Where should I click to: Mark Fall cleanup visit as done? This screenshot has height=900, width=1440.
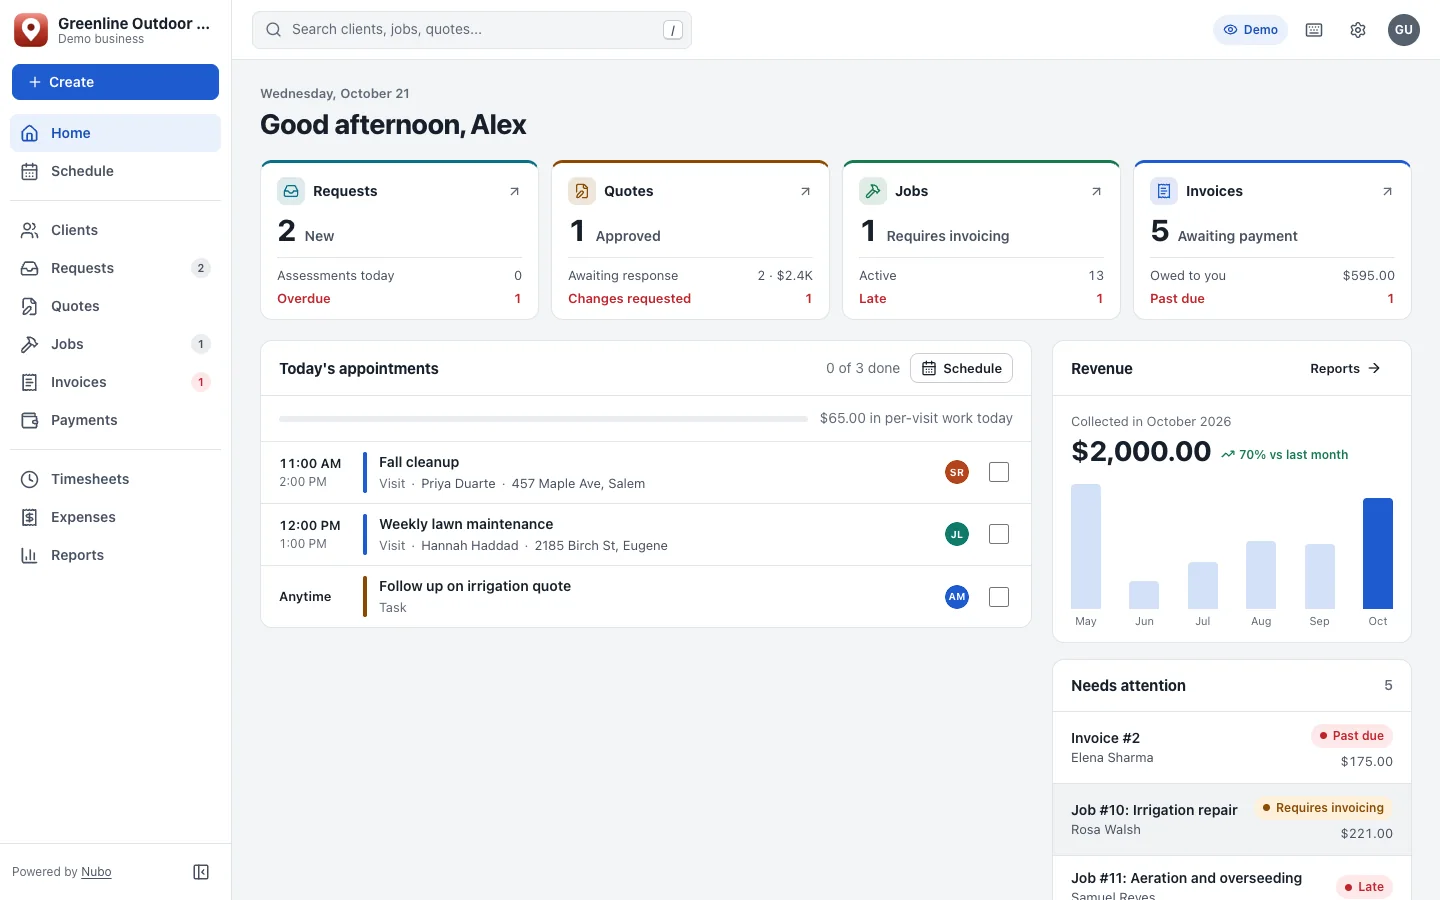pos(999,472)
